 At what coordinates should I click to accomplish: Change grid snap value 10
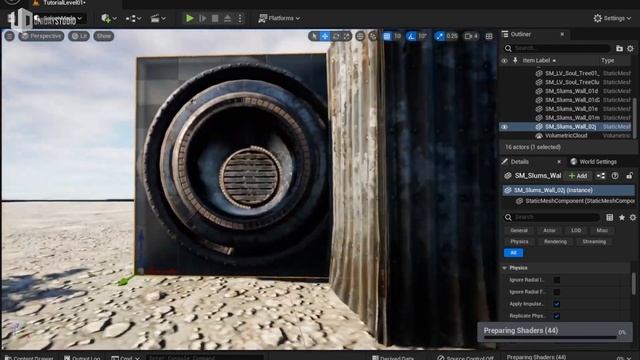[397, 36]
